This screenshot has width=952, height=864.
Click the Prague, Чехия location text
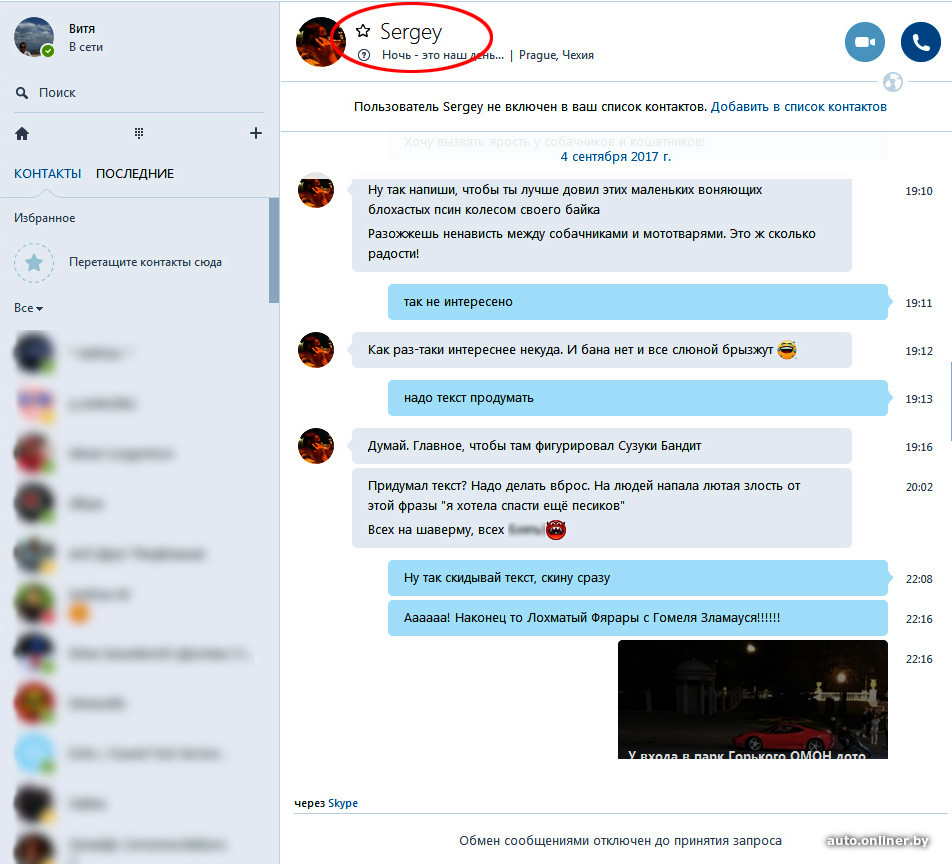(x=556, y=55)
